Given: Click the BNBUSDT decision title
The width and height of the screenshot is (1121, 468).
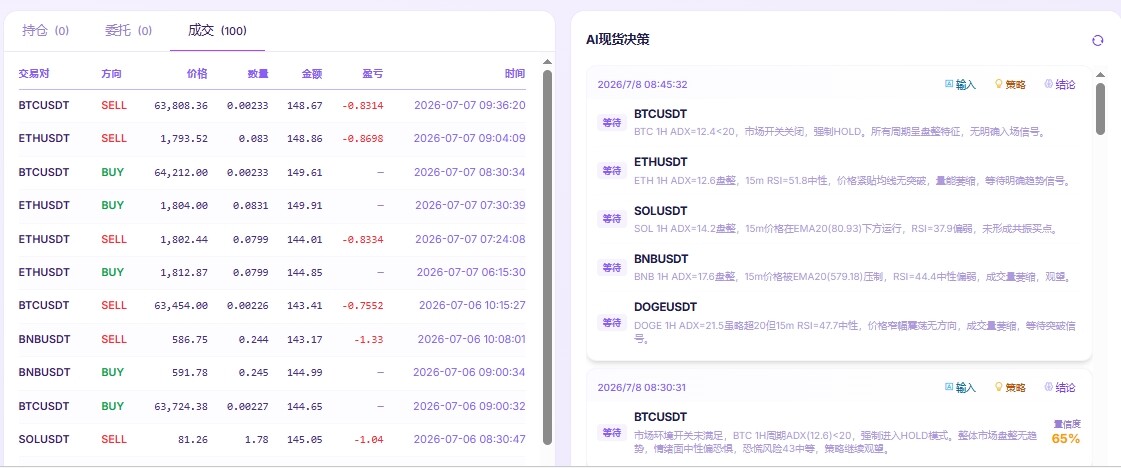Looking at the screenshot, I should coord(661,259).
